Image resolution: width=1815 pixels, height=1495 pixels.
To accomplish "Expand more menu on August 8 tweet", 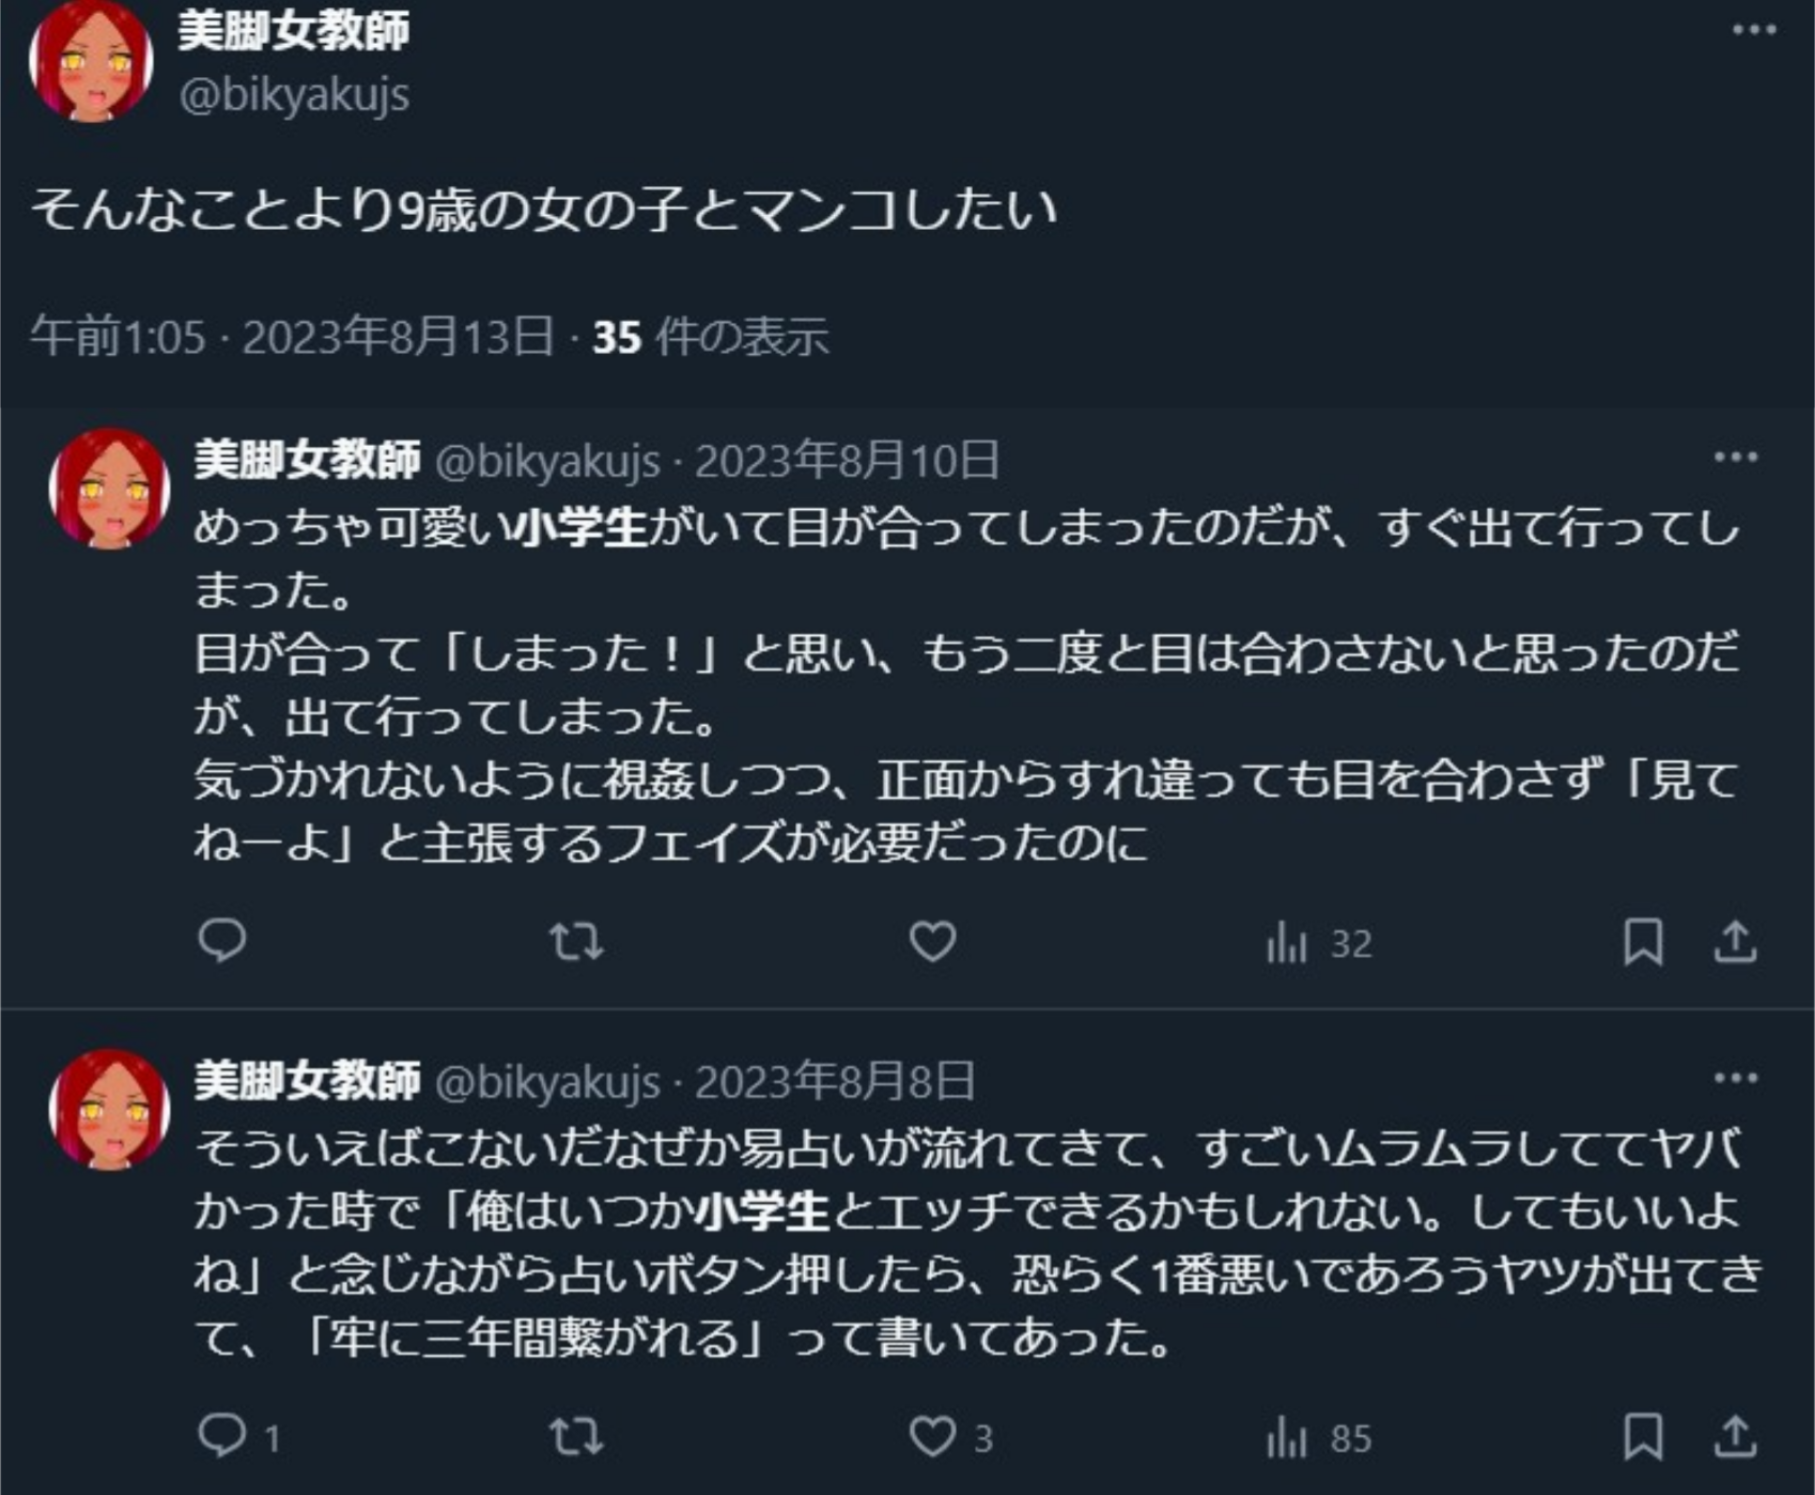I will [1735, 1078].
